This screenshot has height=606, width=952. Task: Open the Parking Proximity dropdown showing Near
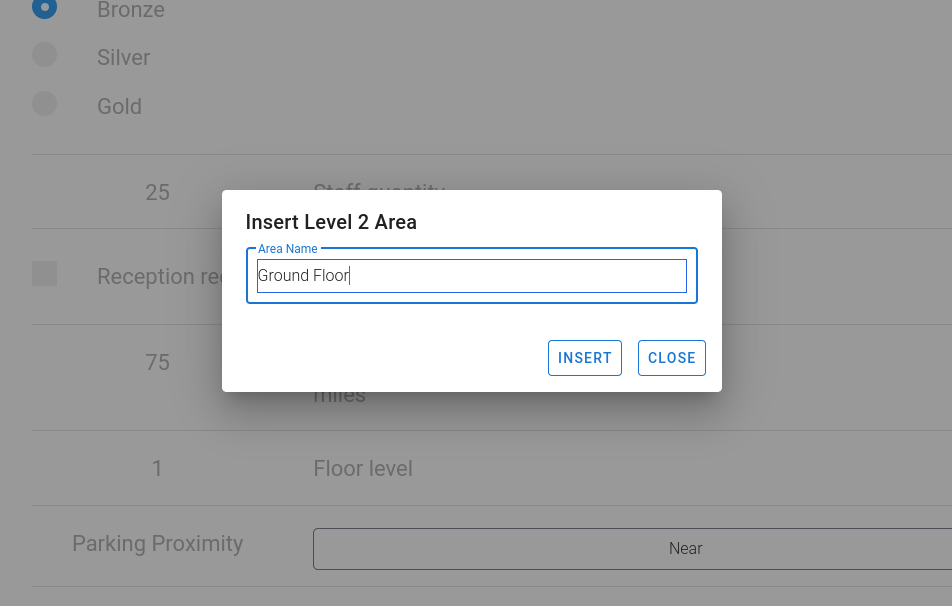632,549
